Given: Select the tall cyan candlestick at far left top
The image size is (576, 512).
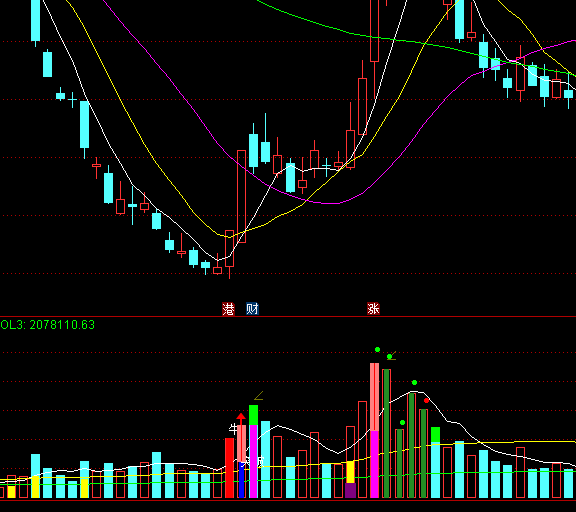Looking at the screenshot, I should tap(35, 21).
